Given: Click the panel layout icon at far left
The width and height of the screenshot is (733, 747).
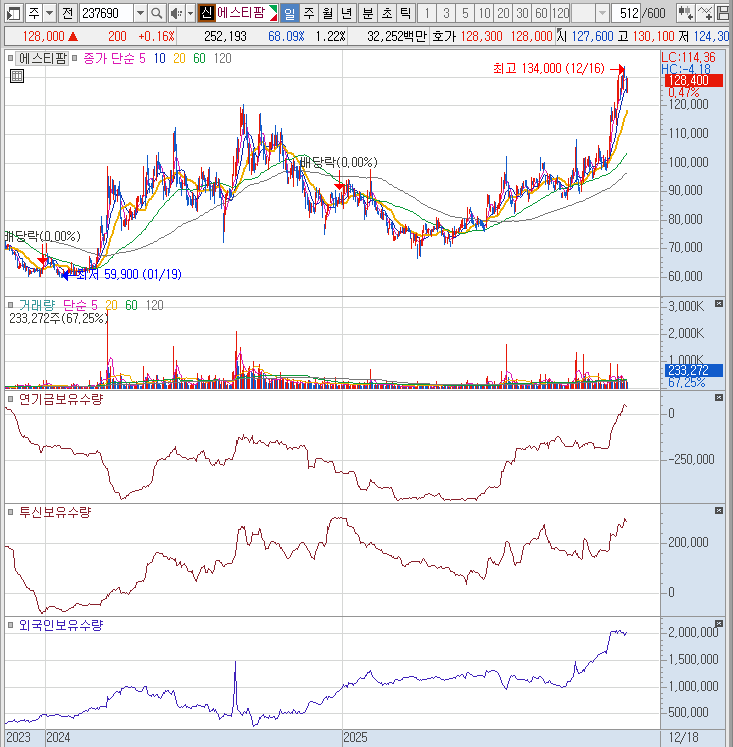Looking at the screenshot, I should coord(12,13).
